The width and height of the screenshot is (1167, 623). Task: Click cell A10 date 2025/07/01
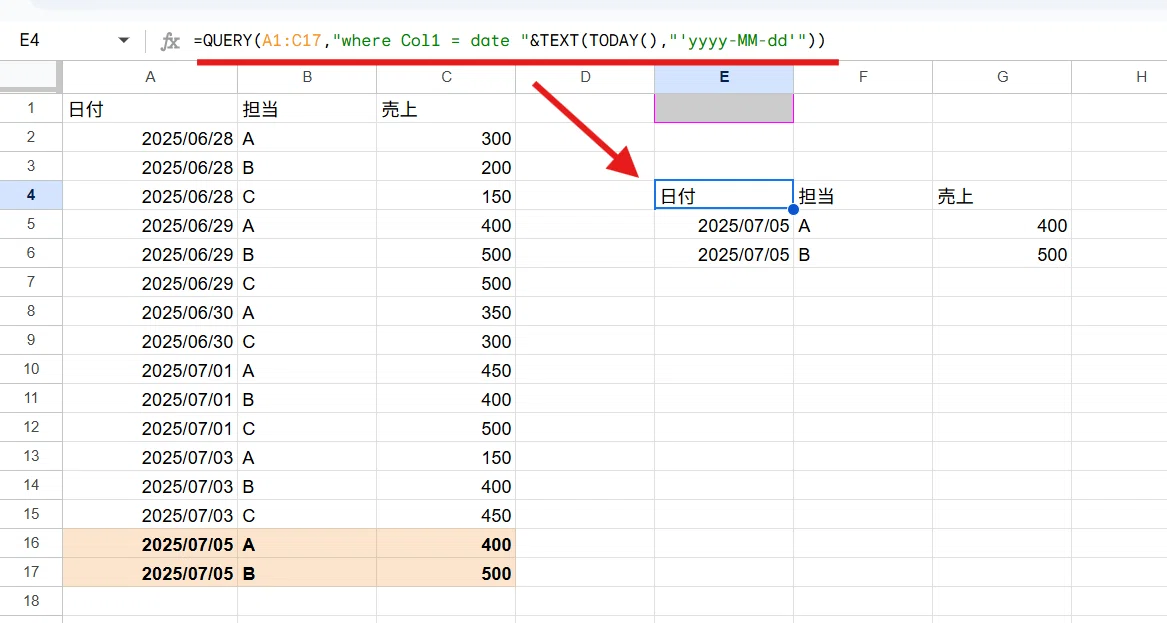(150, 370)
